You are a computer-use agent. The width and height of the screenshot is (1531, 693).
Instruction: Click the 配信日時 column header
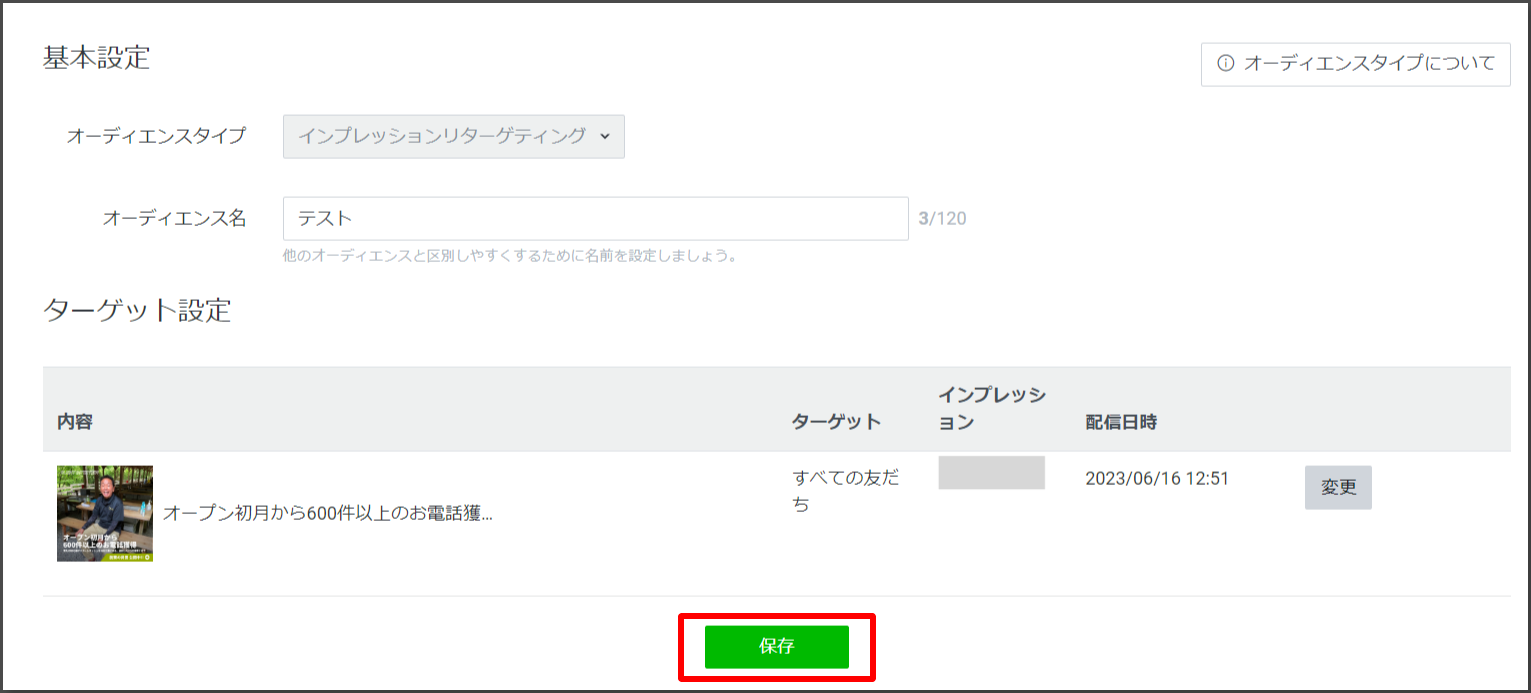tap(1121, 422)
